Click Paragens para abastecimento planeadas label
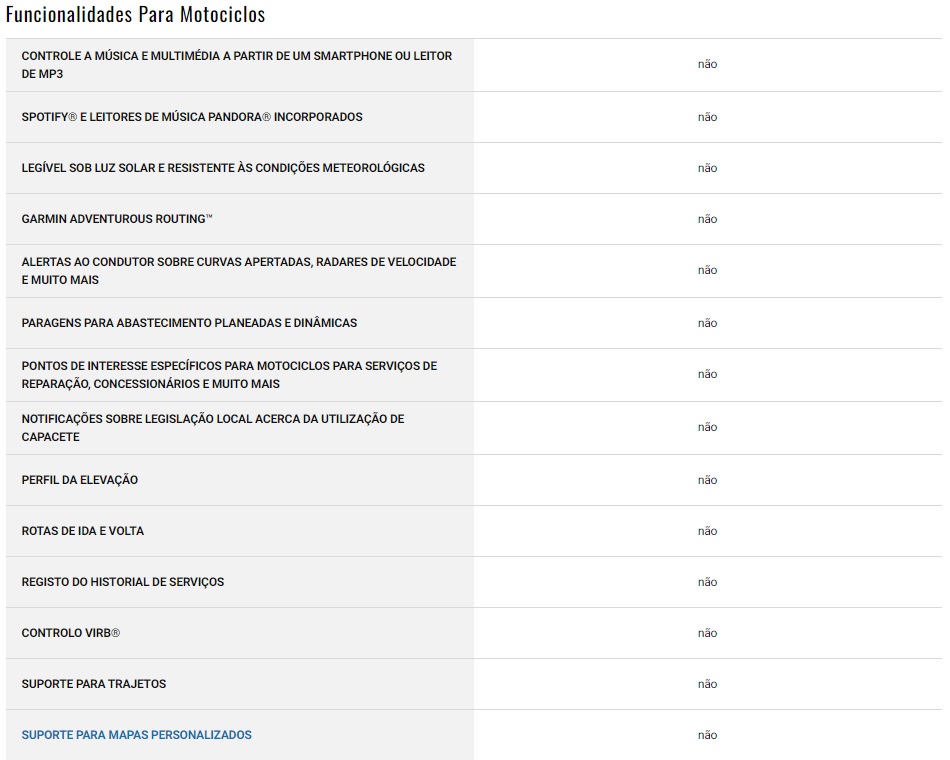The image size is (950, 760). pos(189,323)
